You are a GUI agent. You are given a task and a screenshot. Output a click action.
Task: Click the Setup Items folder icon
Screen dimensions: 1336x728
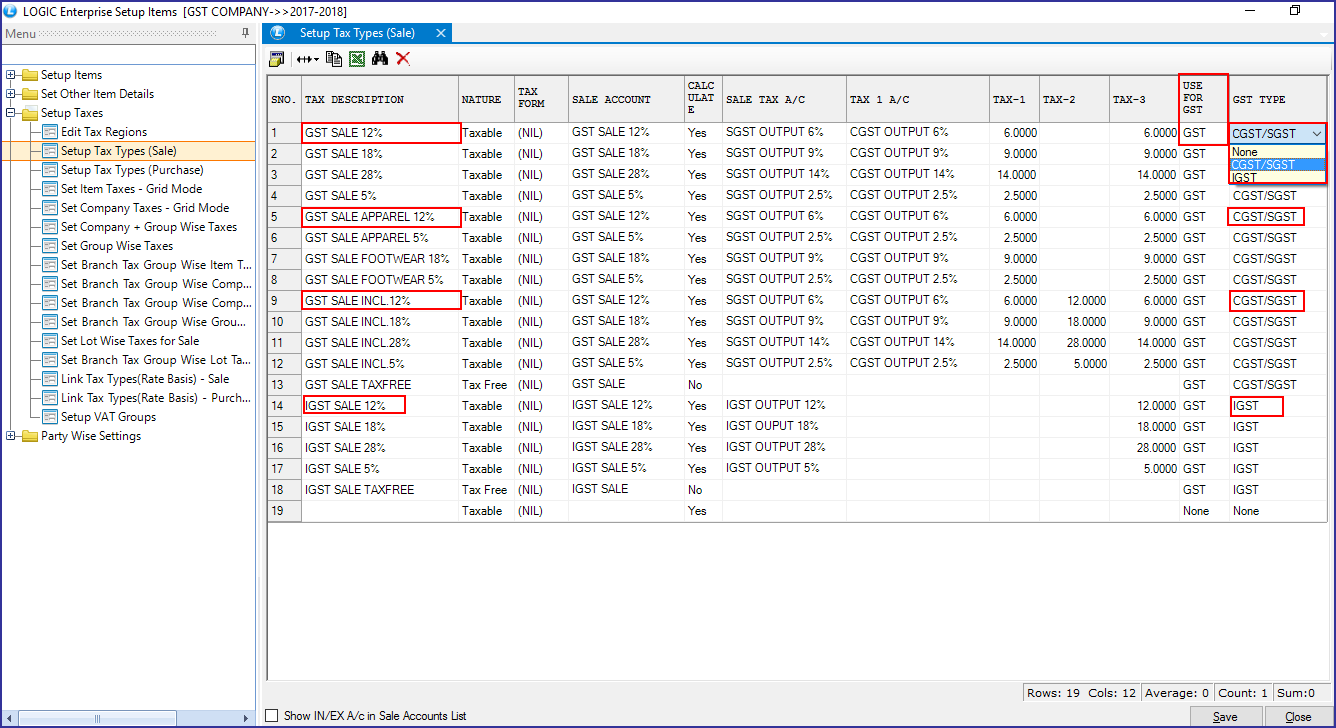(x=29, y=75)
